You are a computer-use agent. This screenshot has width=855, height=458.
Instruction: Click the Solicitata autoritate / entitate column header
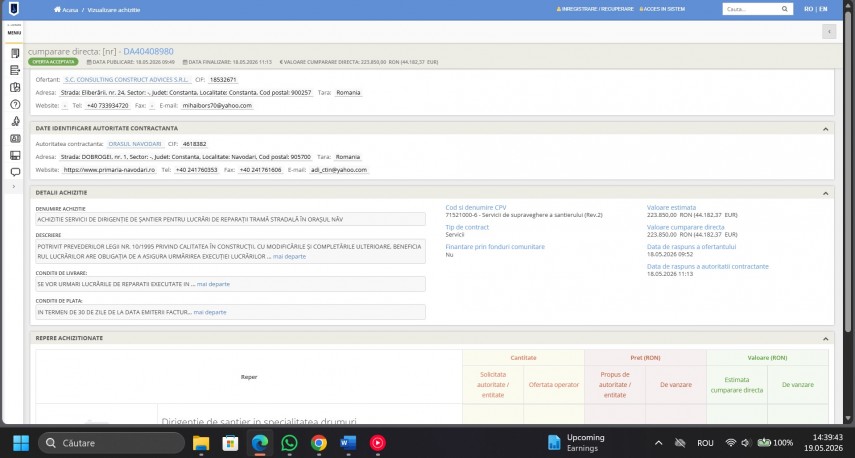493,385
